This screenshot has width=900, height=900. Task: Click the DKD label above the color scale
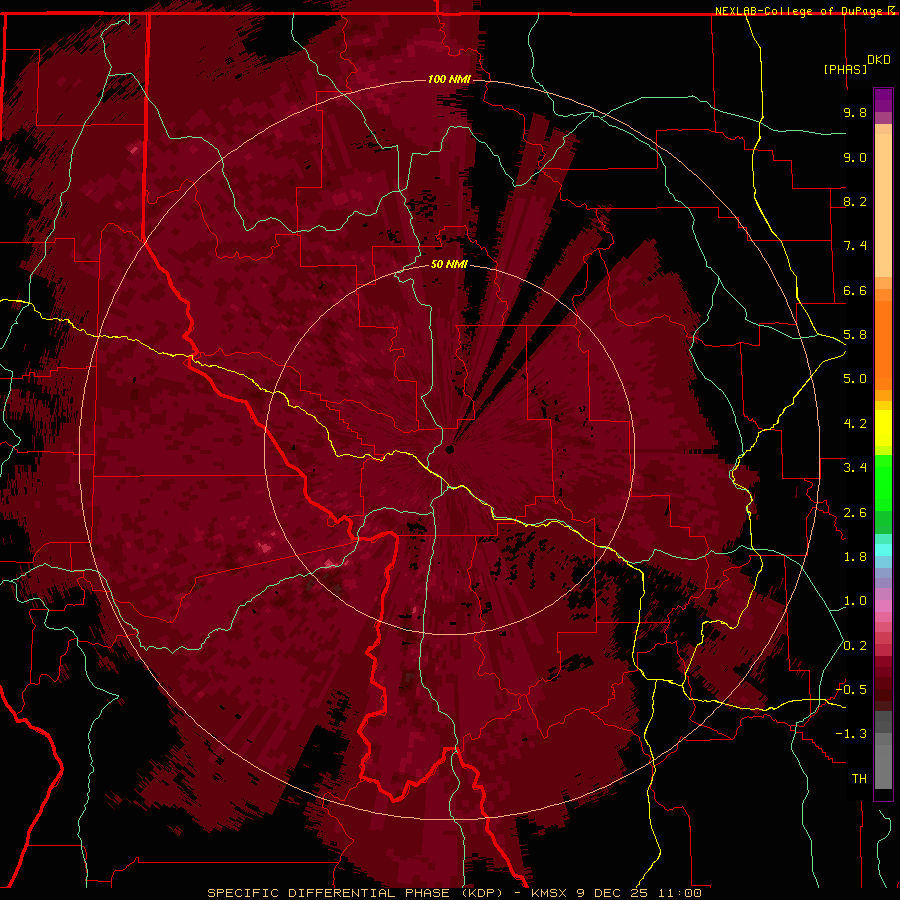[879, 60]
